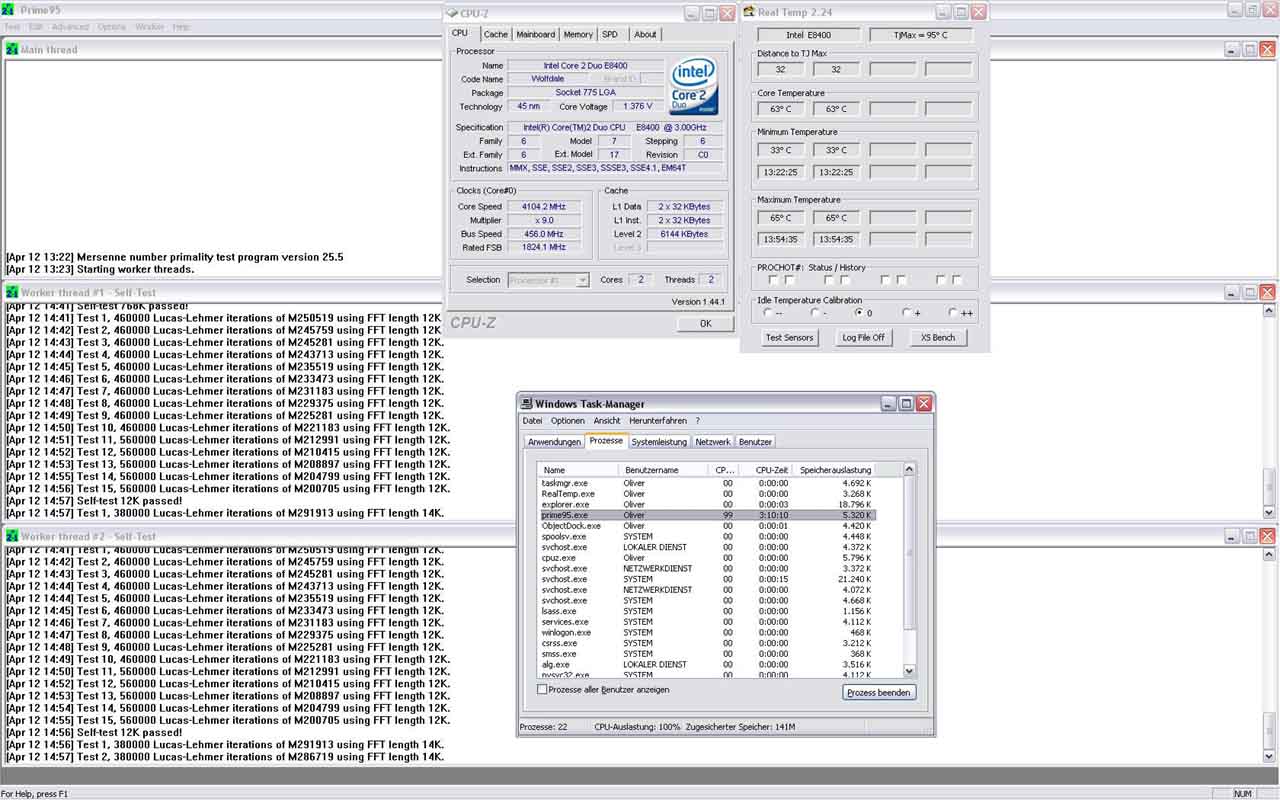This screenshot has width=1280, height=800.
Task: Click the Core Voltage value 1.376 V
Action: coord(636,106)
